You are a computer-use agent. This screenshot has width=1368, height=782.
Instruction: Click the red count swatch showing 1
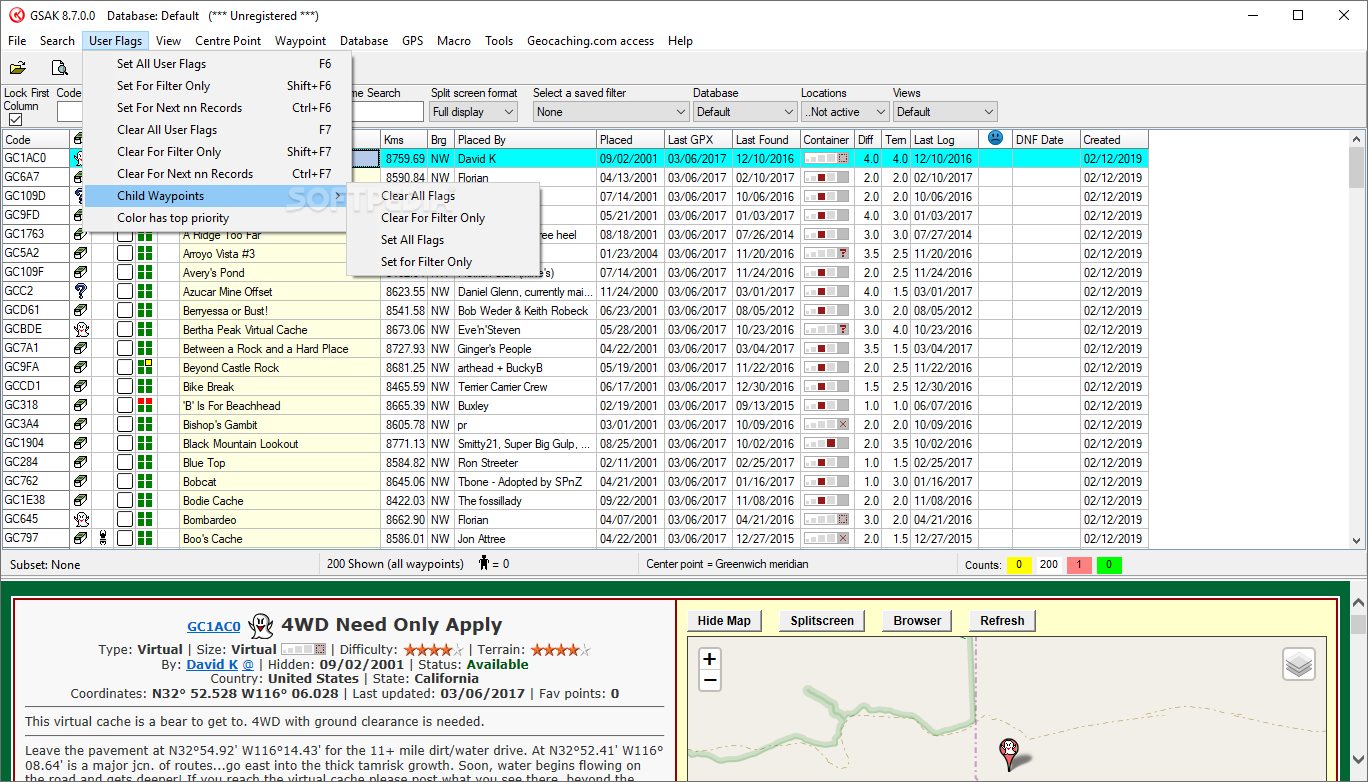(x=1079, y=564)
